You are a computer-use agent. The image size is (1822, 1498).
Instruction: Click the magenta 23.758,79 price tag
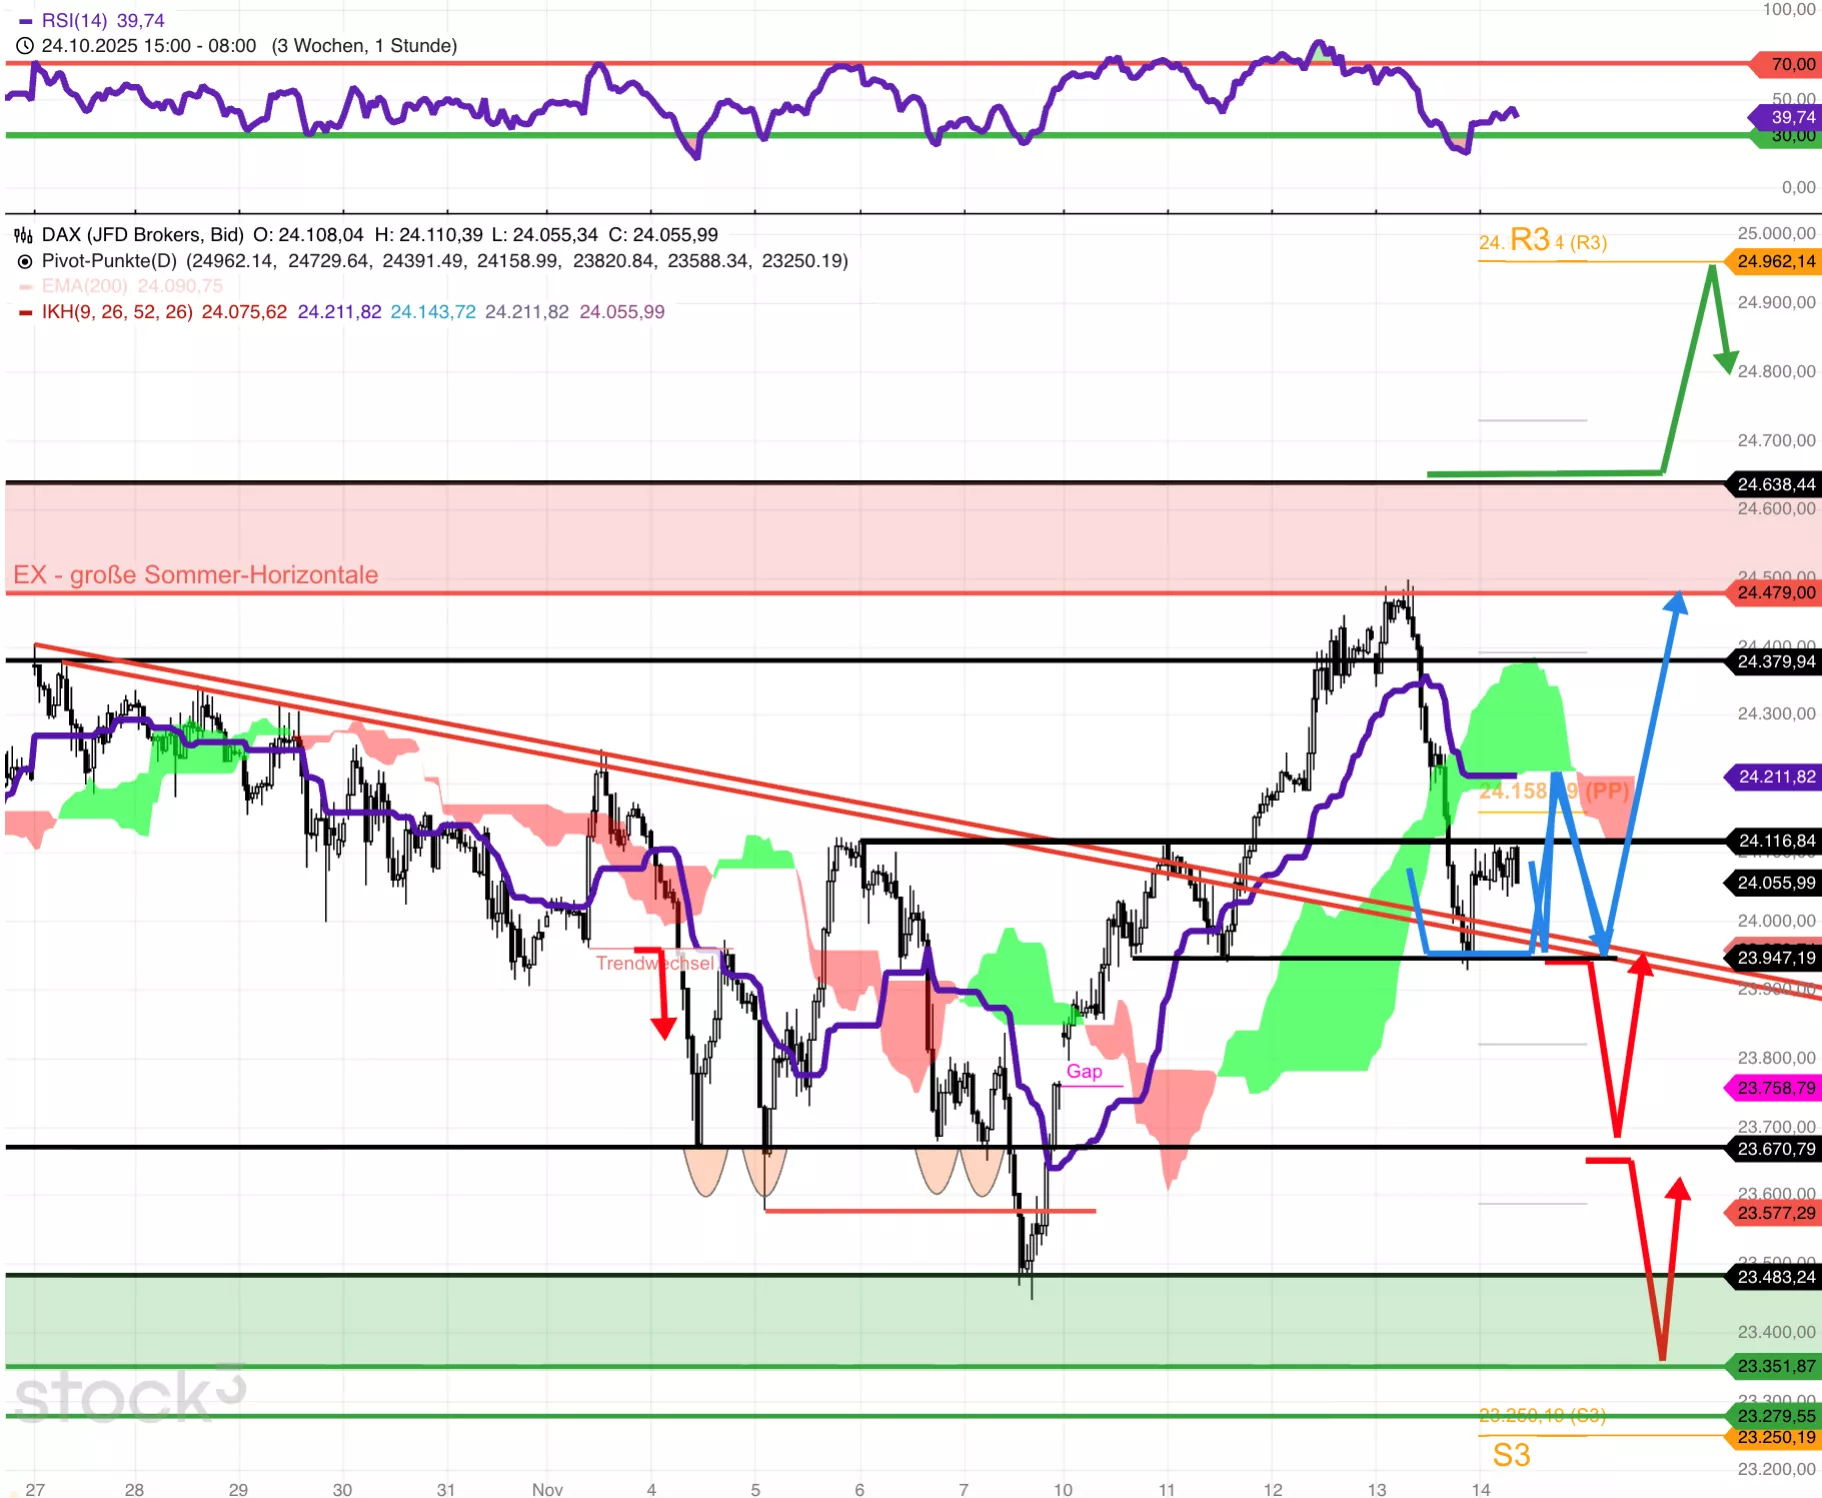click(1774, 1088)
